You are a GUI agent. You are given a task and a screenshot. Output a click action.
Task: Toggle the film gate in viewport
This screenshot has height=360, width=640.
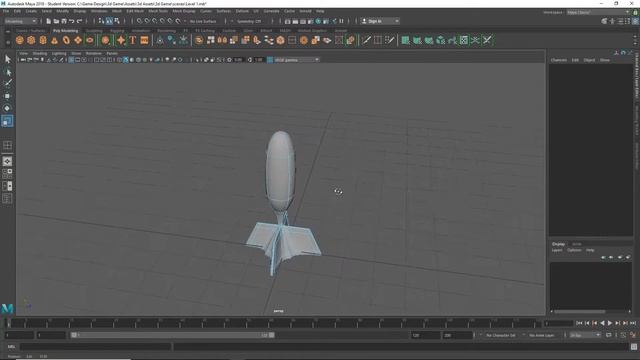tap(78, 60)
